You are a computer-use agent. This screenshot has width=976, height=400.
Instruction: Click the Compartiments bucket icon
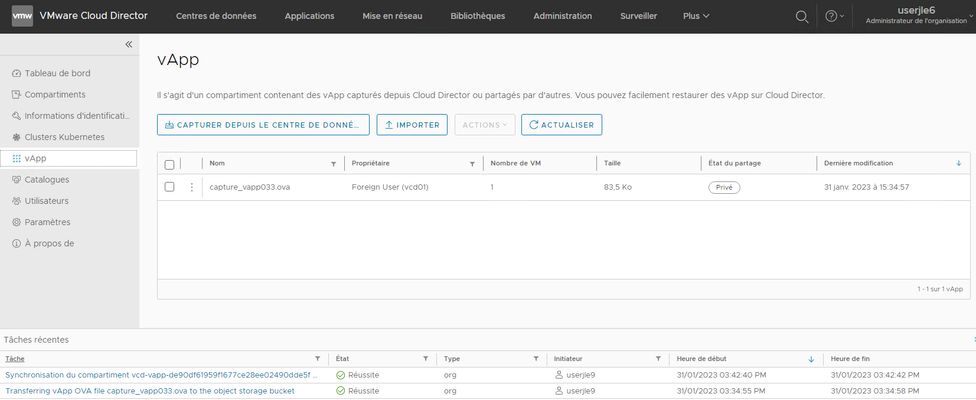17,95
